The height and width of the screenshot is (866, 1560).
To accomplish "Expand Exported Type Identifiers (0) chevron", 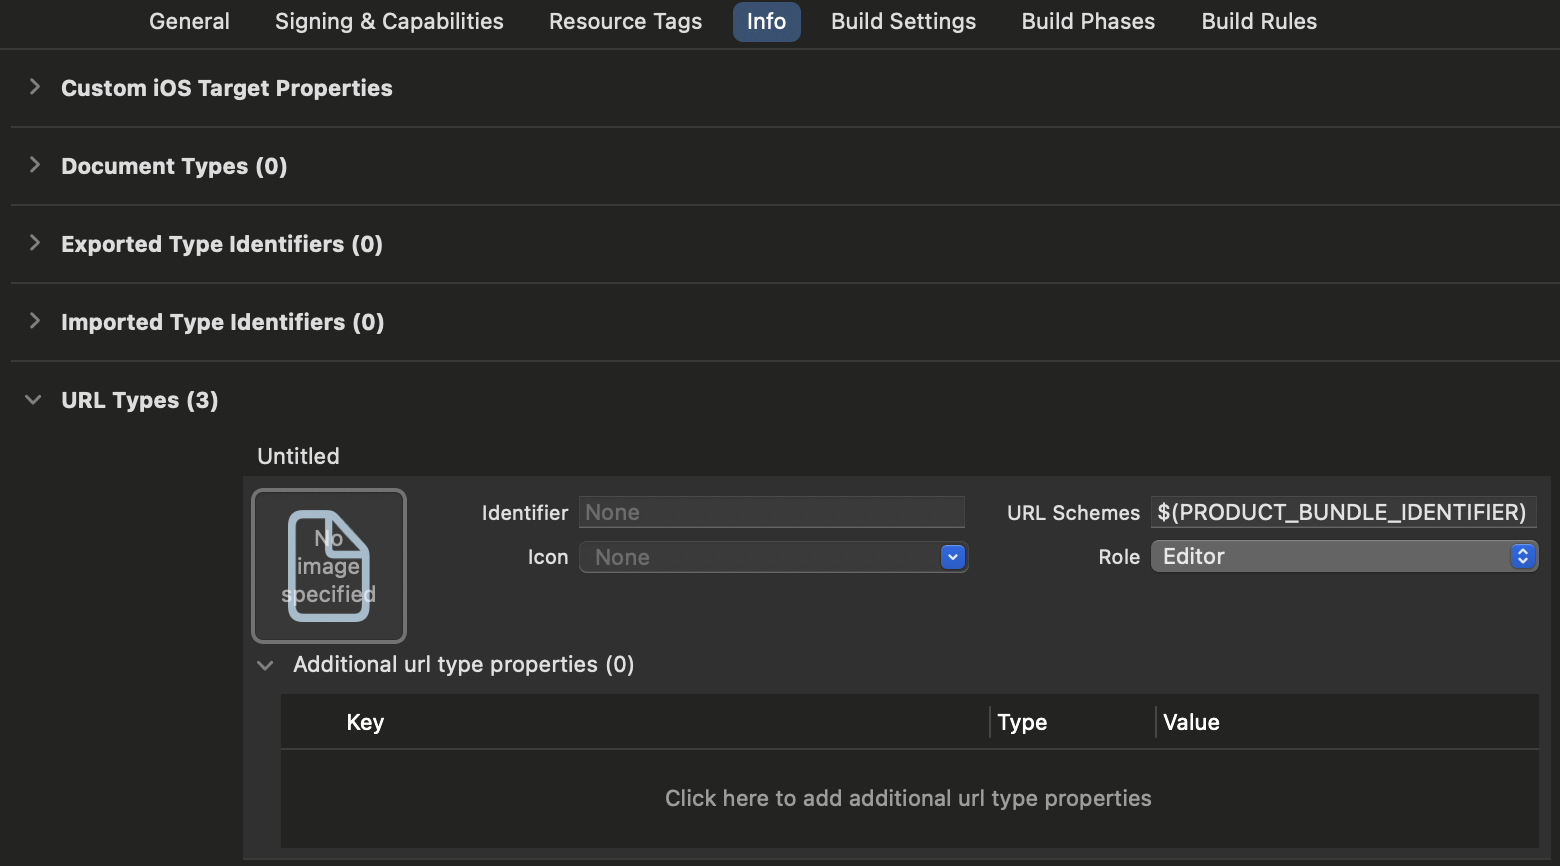I will (x=35, y=243).
